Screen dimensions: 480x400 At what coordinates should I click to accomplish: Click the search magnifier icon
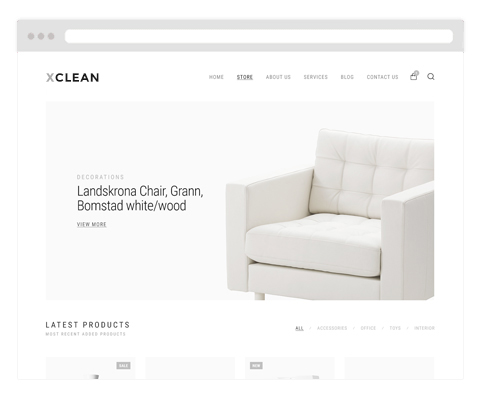point(431,77)
